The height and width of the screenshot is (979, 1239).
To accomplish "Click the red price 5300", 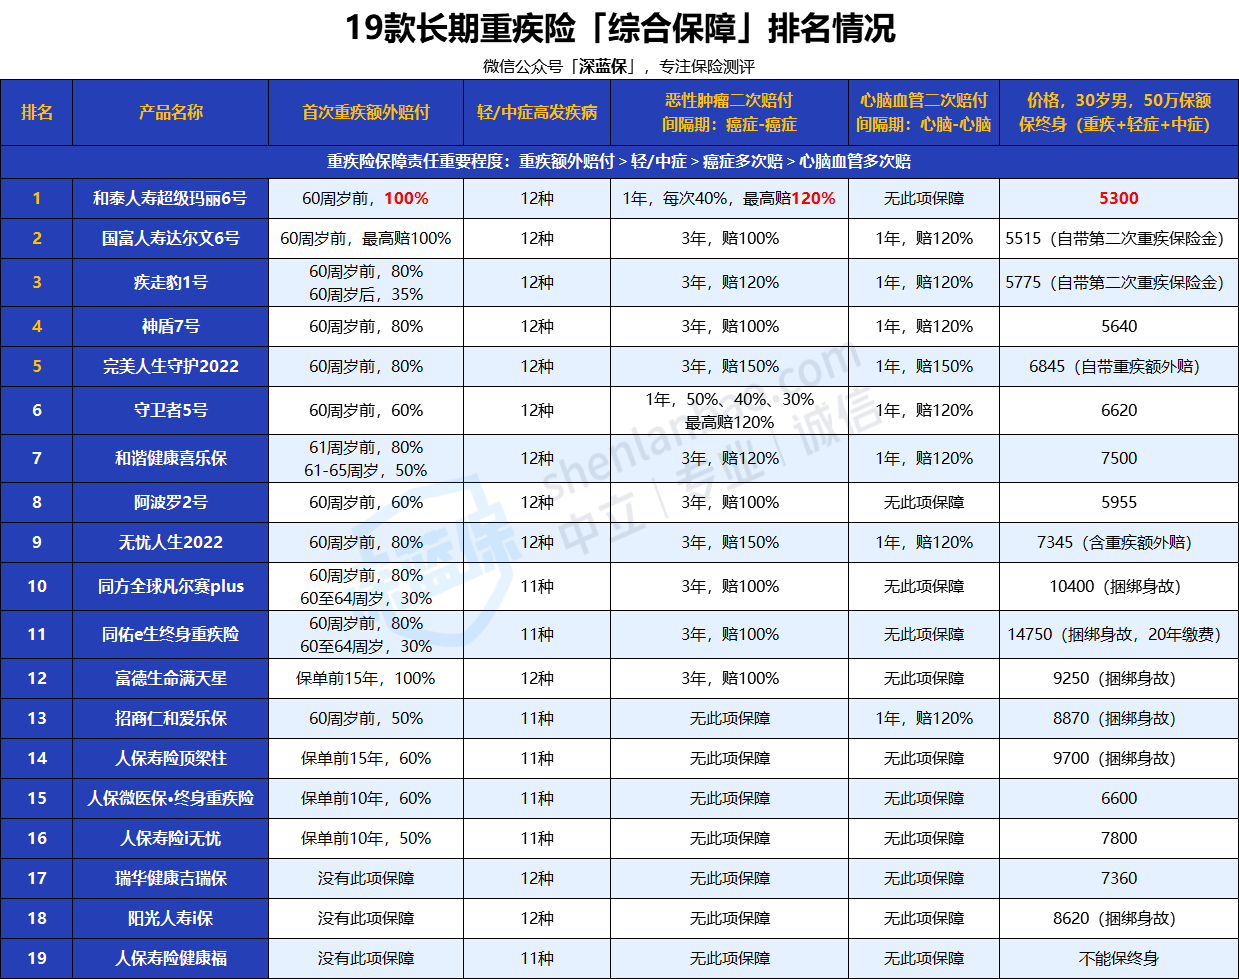I will pyautogui.click(x=1119, y=198).
